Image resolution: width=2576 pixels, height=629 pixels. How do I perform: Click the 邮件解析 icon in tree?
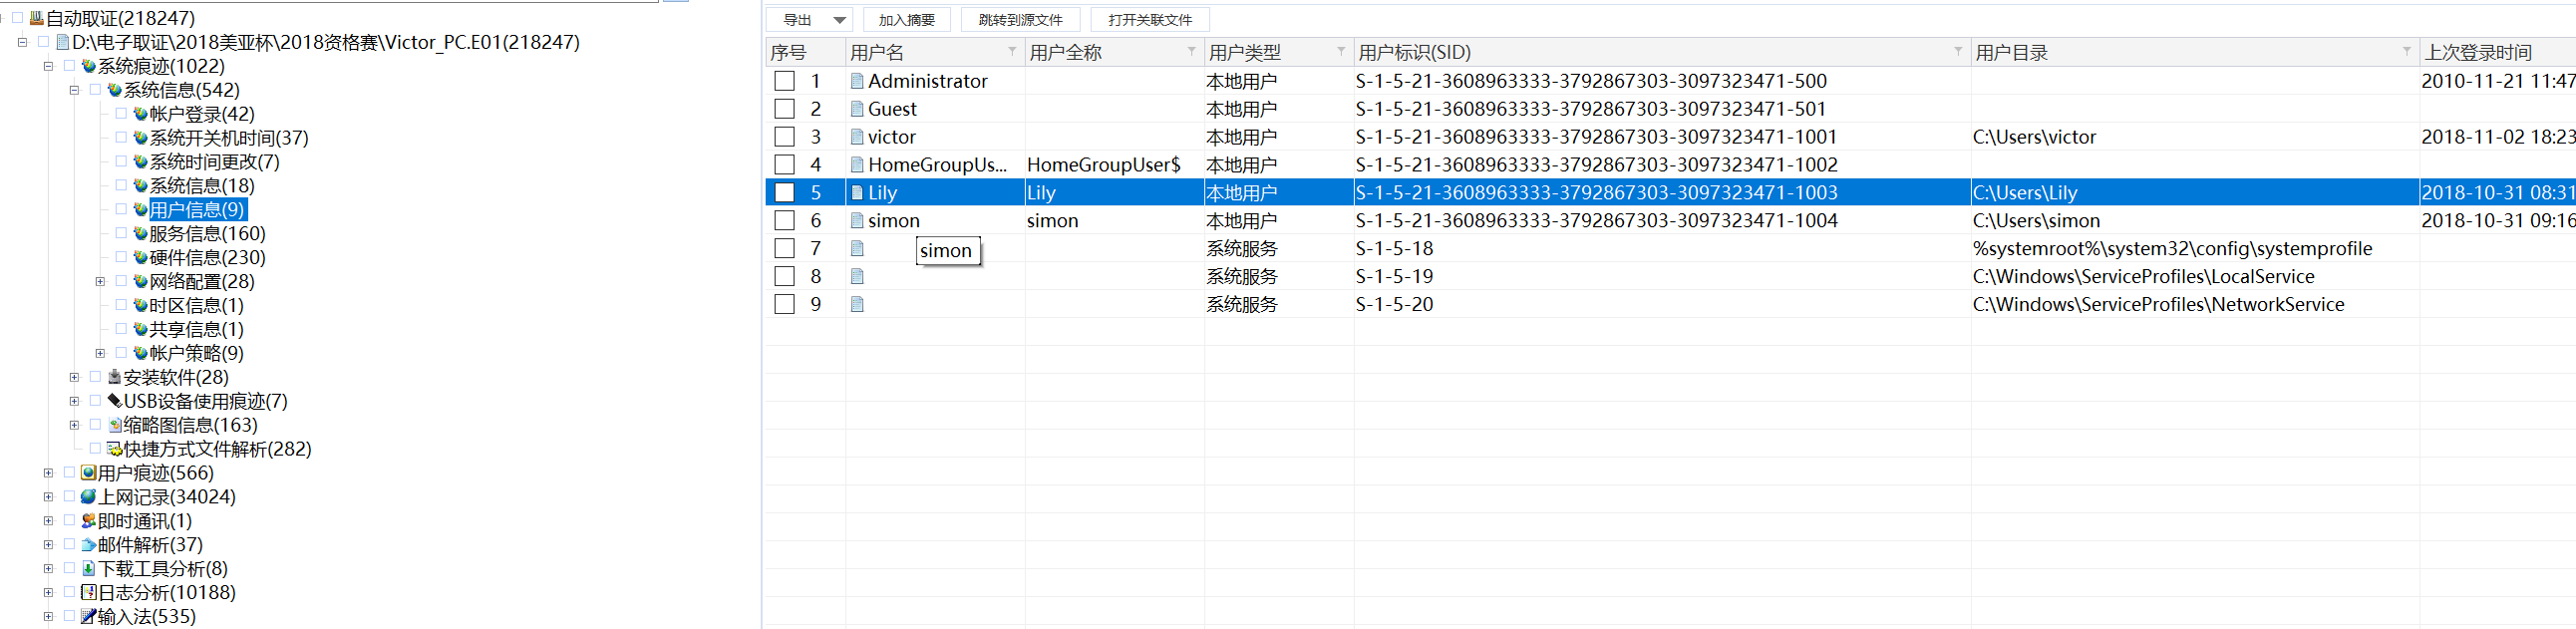pos(88,545)
